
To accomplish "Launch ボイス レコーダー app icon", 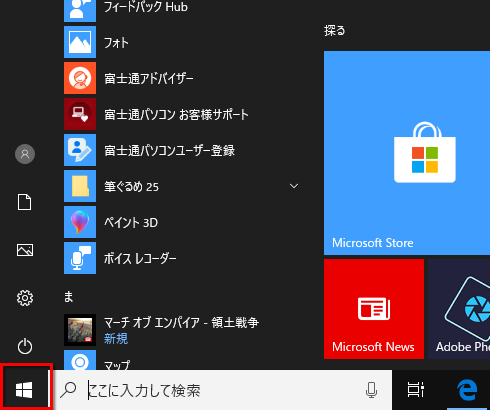I will click(x=80, y=258).
